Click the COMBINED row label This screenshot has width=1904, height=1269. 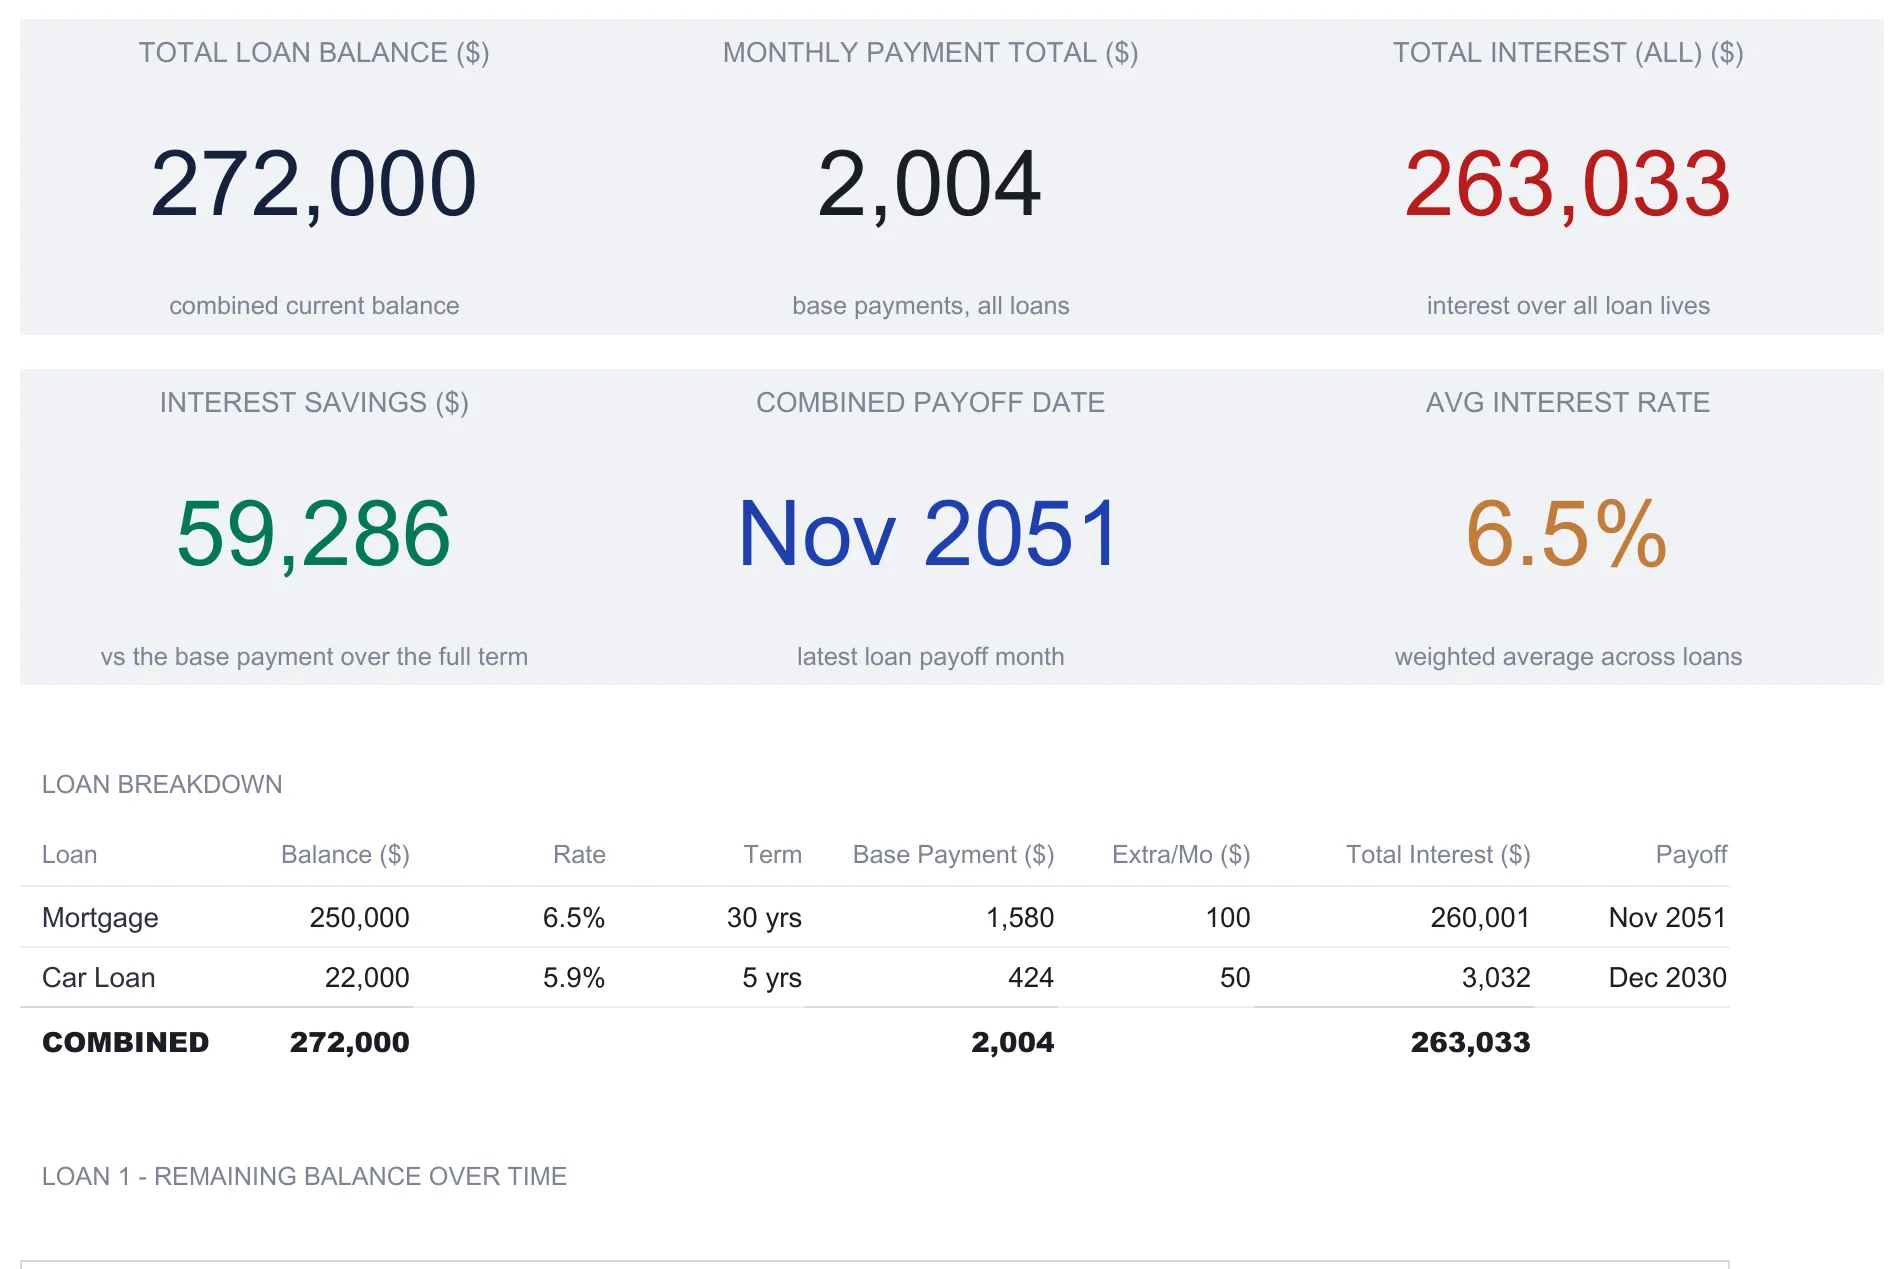(125, 1043)
